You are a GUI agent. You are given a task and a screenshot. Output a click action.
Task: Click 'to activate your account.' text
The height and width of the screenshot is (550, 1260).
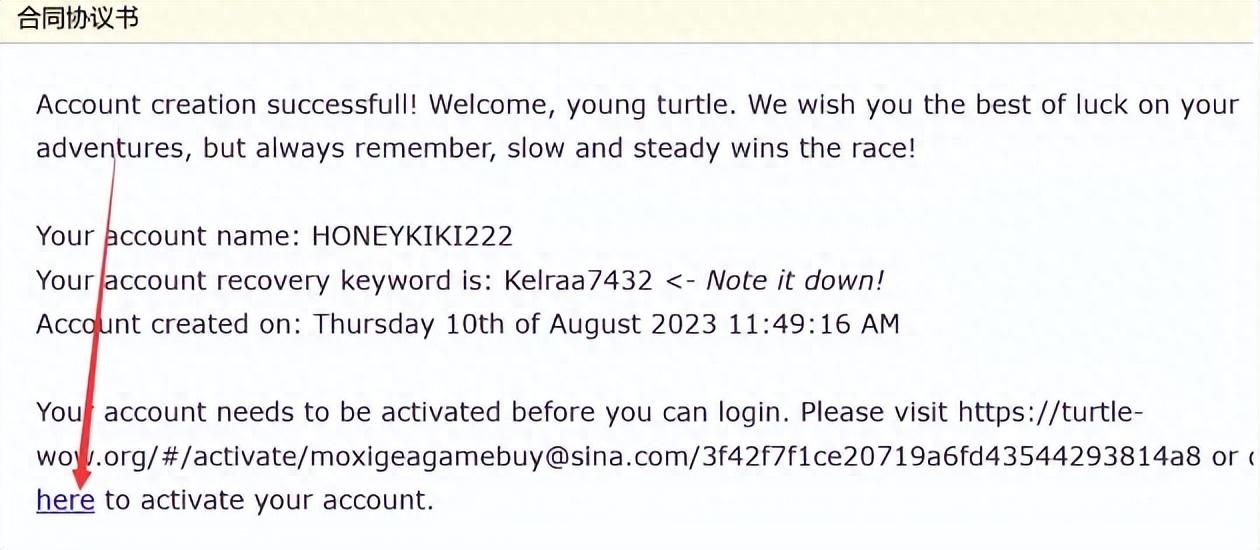click(269, 500)
